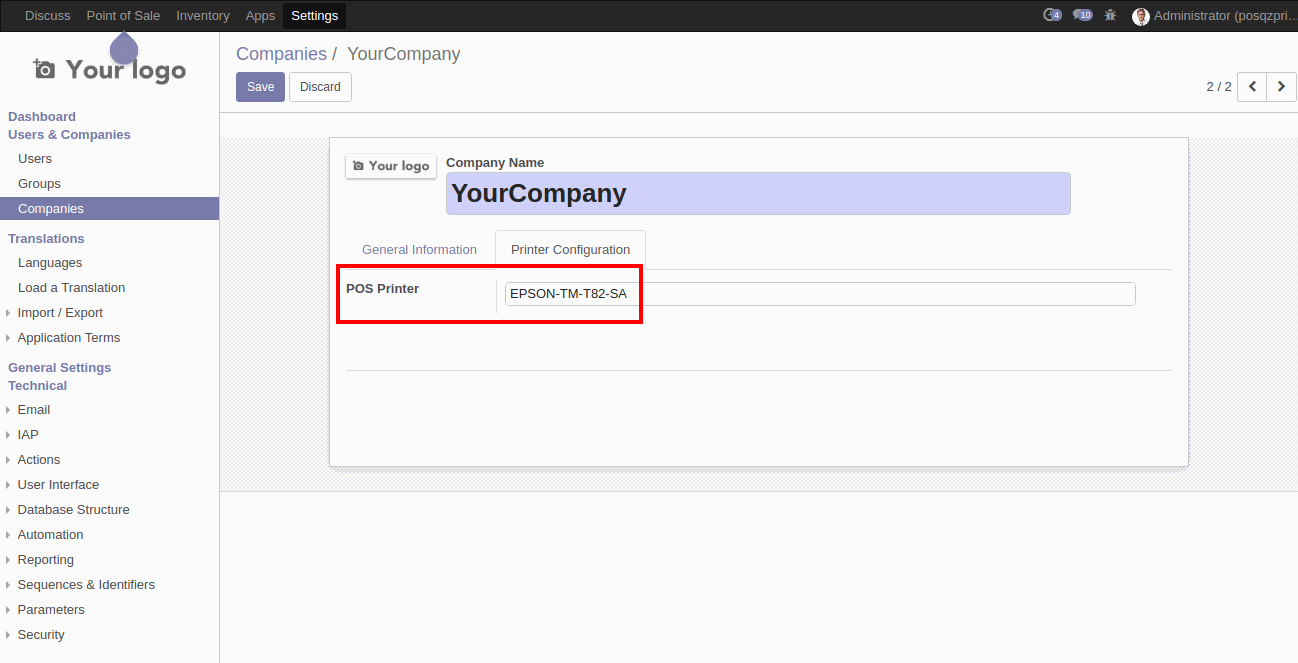
Task: Open the activities clock icon
Action: (x=1051, y=15)
